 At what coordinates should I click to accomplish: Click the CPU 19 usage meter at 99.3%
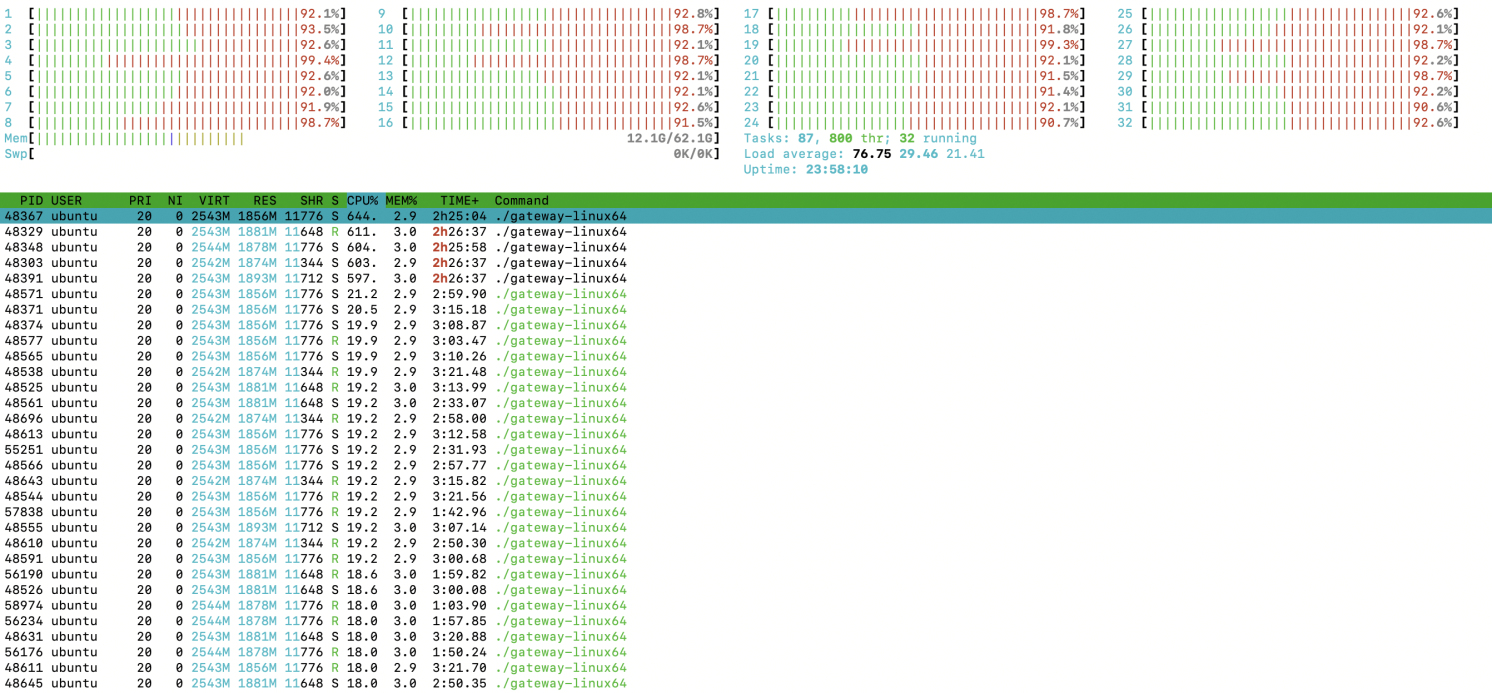click(x=915, y=45)
